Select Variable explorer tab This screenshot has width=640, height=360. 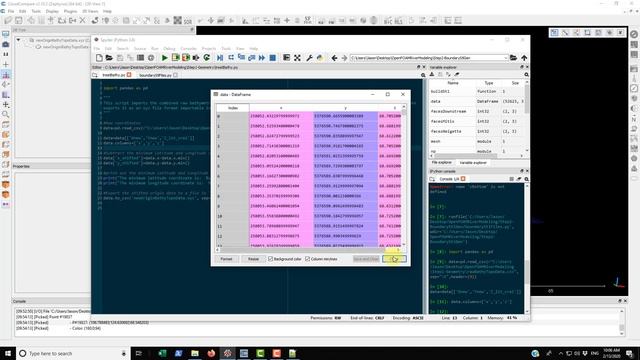(x=473, y=162)
